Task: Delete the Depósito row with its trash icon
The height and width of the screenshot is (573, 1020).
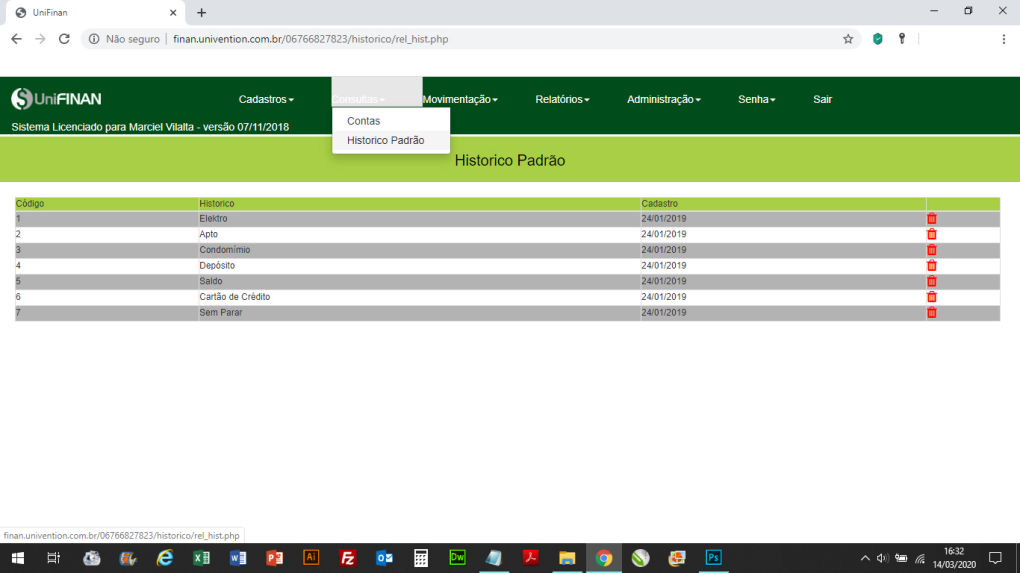Action: pyautogui.click(x=932, y=265)
